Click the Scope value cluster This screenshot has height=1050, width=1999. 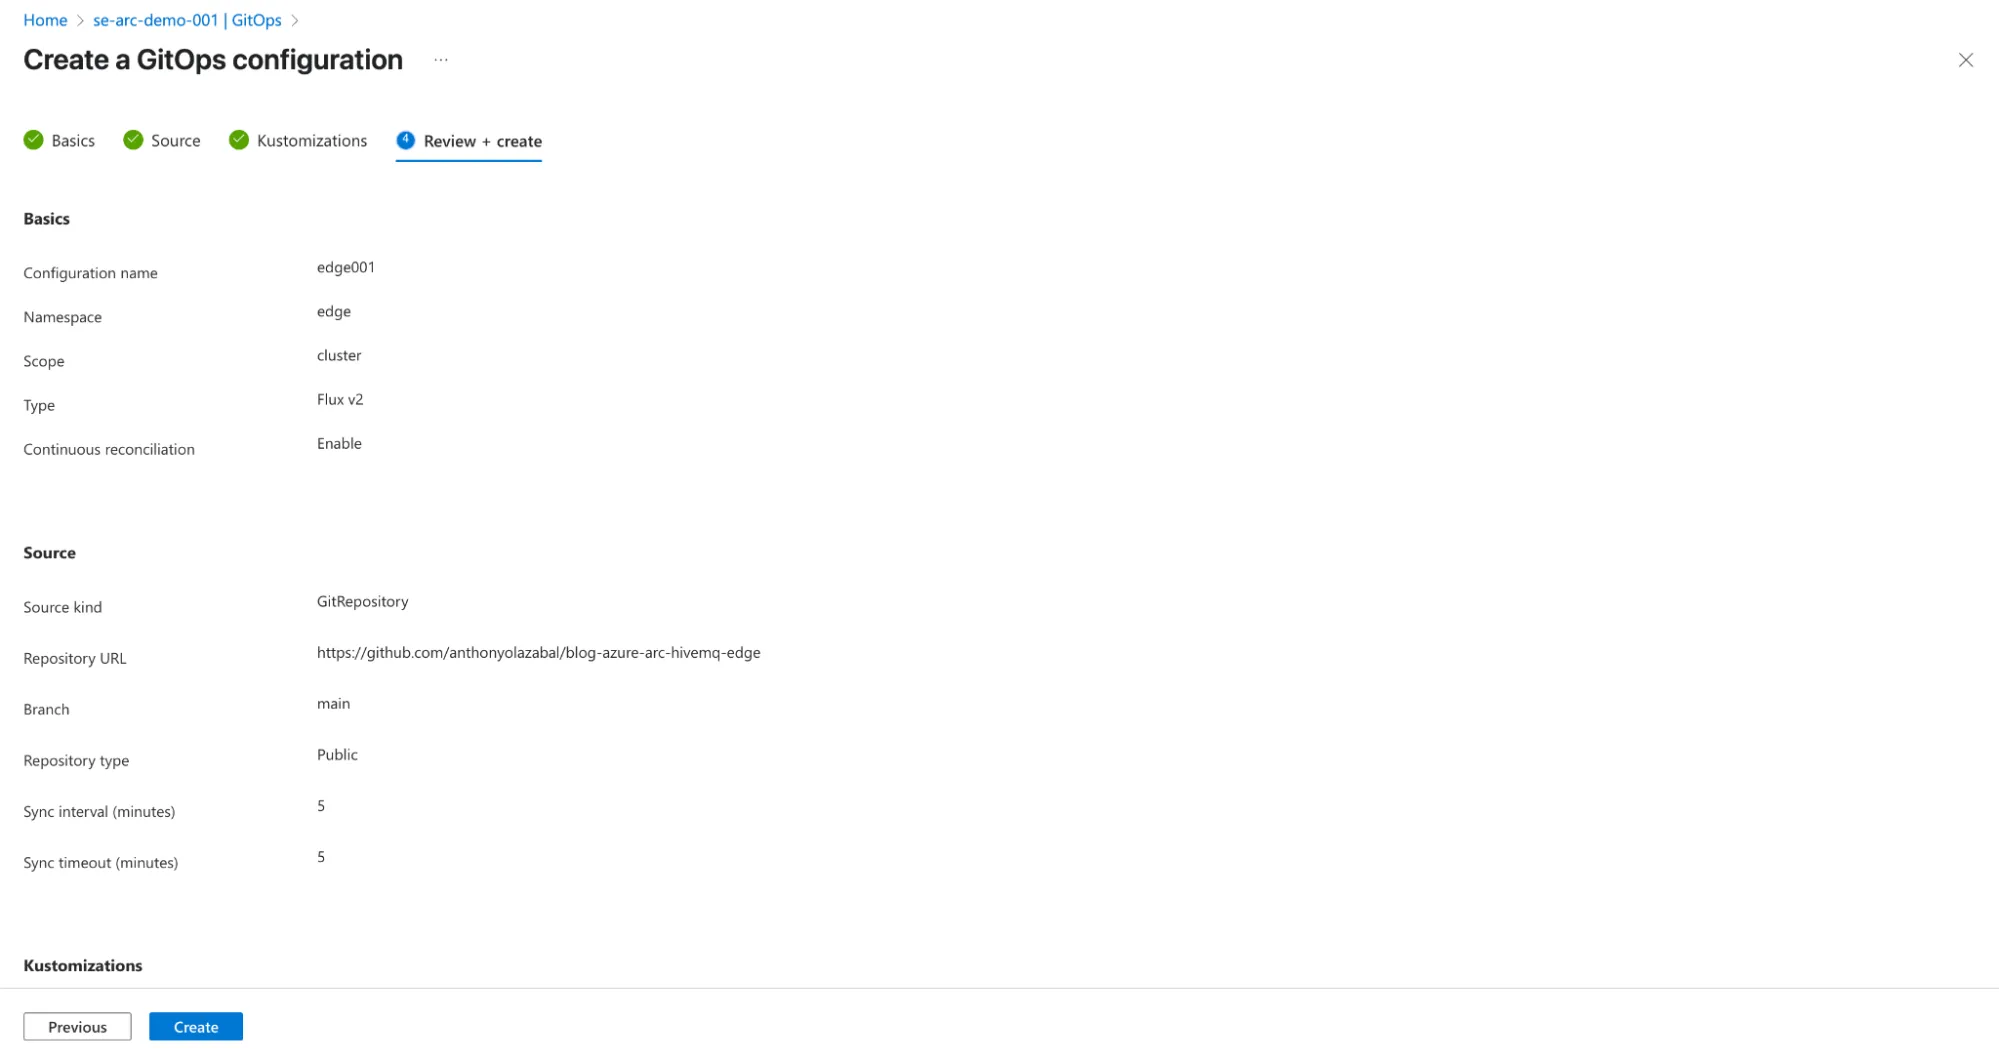339,355
